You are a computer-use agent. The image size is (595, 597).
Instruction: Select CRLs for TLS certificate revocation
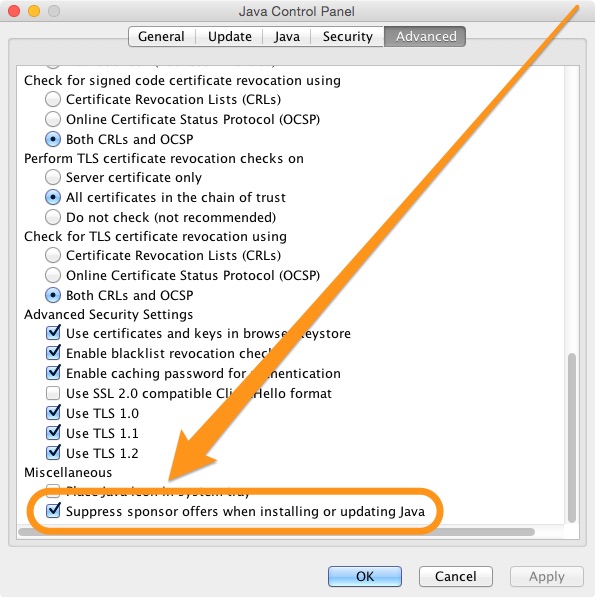(x=53, y=255)
